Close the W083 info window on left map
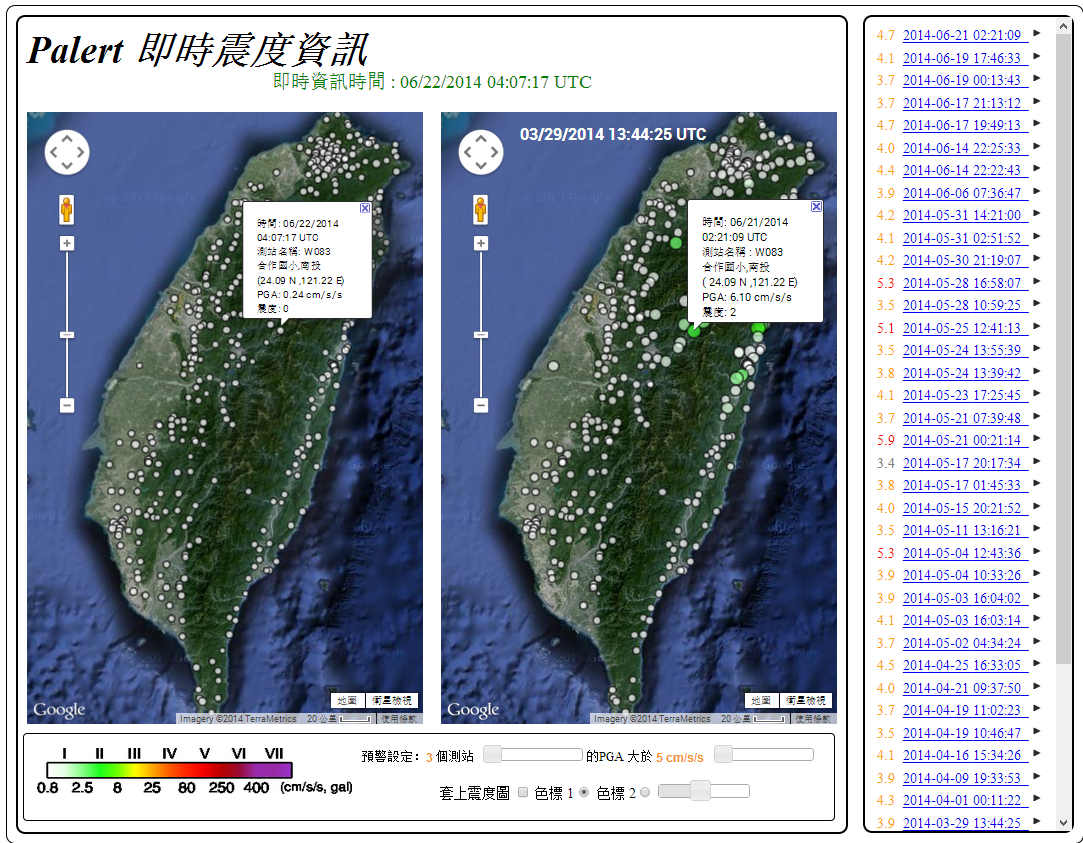 tap(365, 208)
